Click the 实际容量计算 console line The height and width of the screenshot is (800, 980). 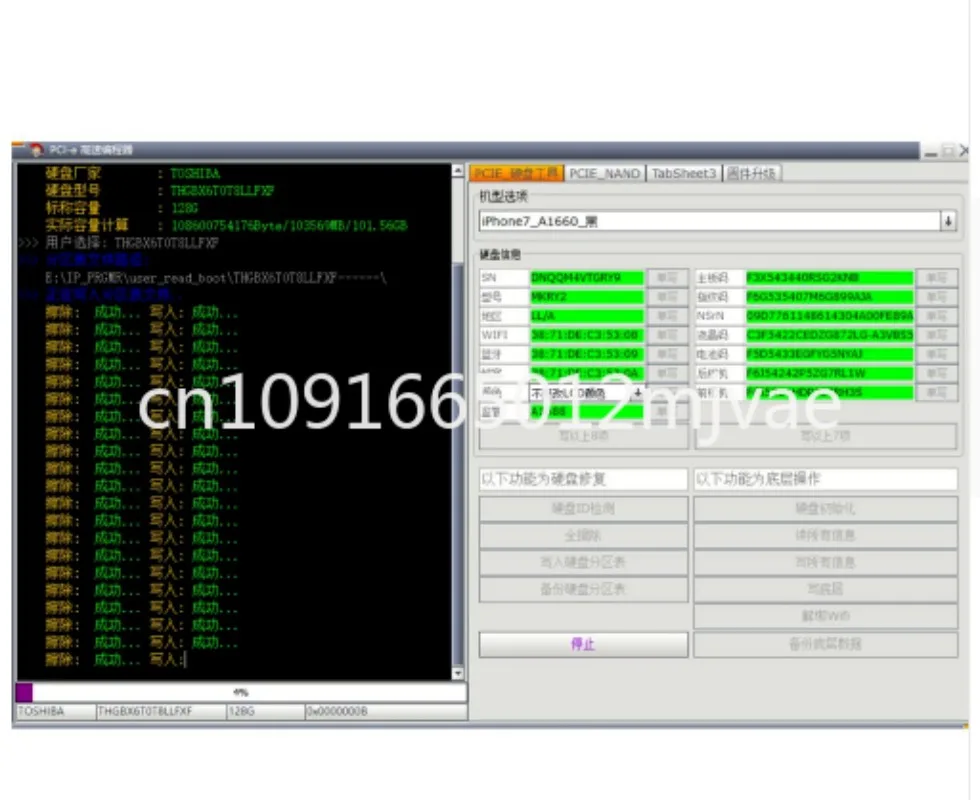point(226,226)
